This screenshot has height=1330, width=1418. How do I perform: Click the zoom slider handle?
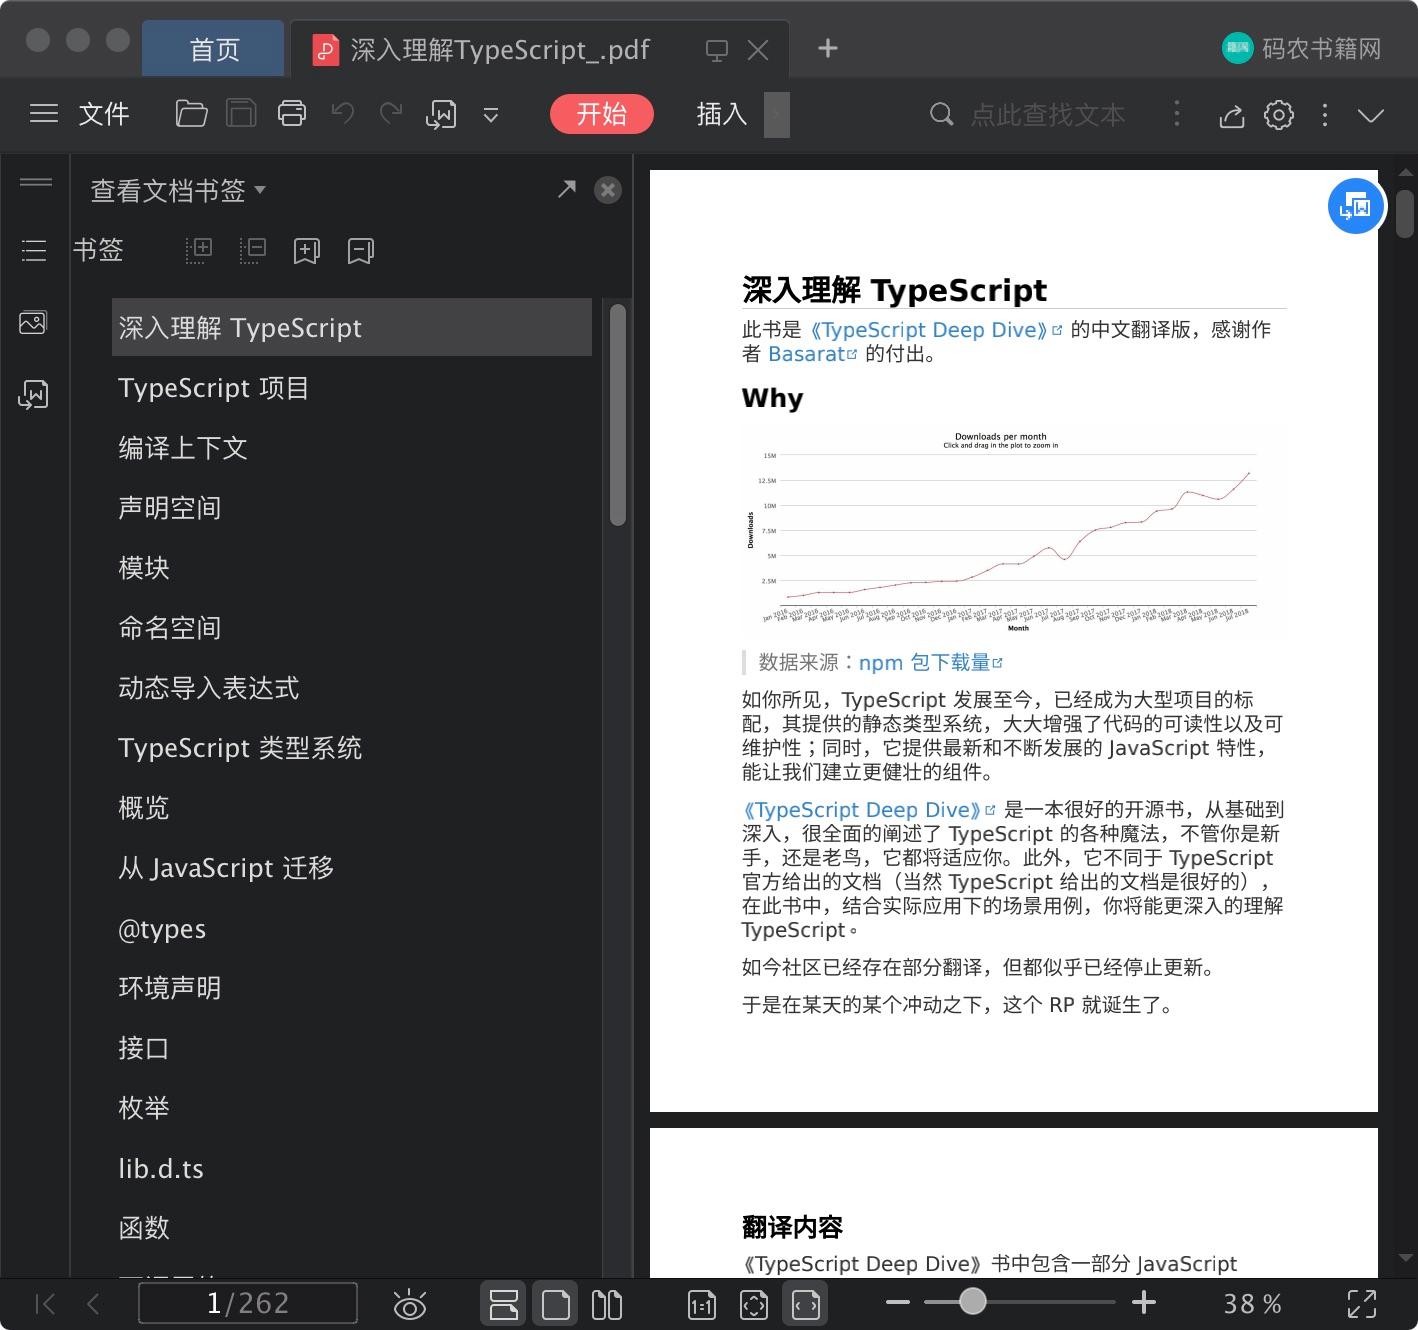pyautogui.click(x=972, y=1301)
